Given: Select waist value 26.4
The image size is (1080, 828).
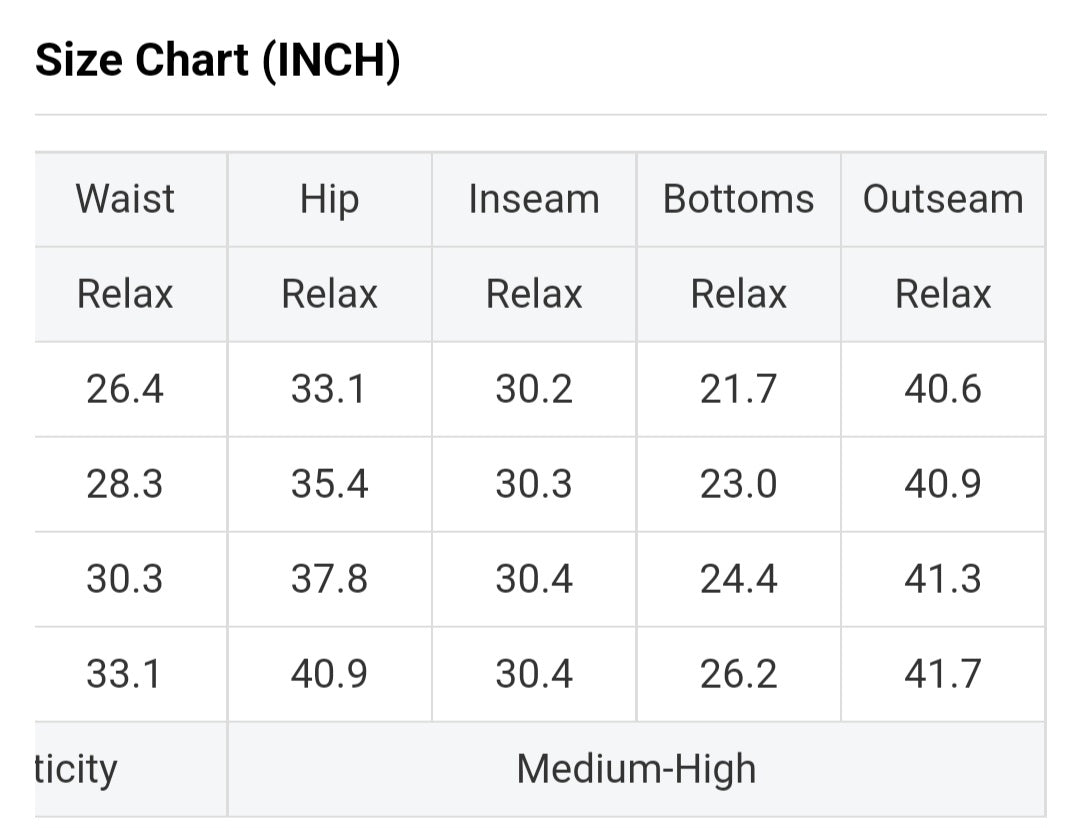Looking at the screenshot, I should [125, 389].
